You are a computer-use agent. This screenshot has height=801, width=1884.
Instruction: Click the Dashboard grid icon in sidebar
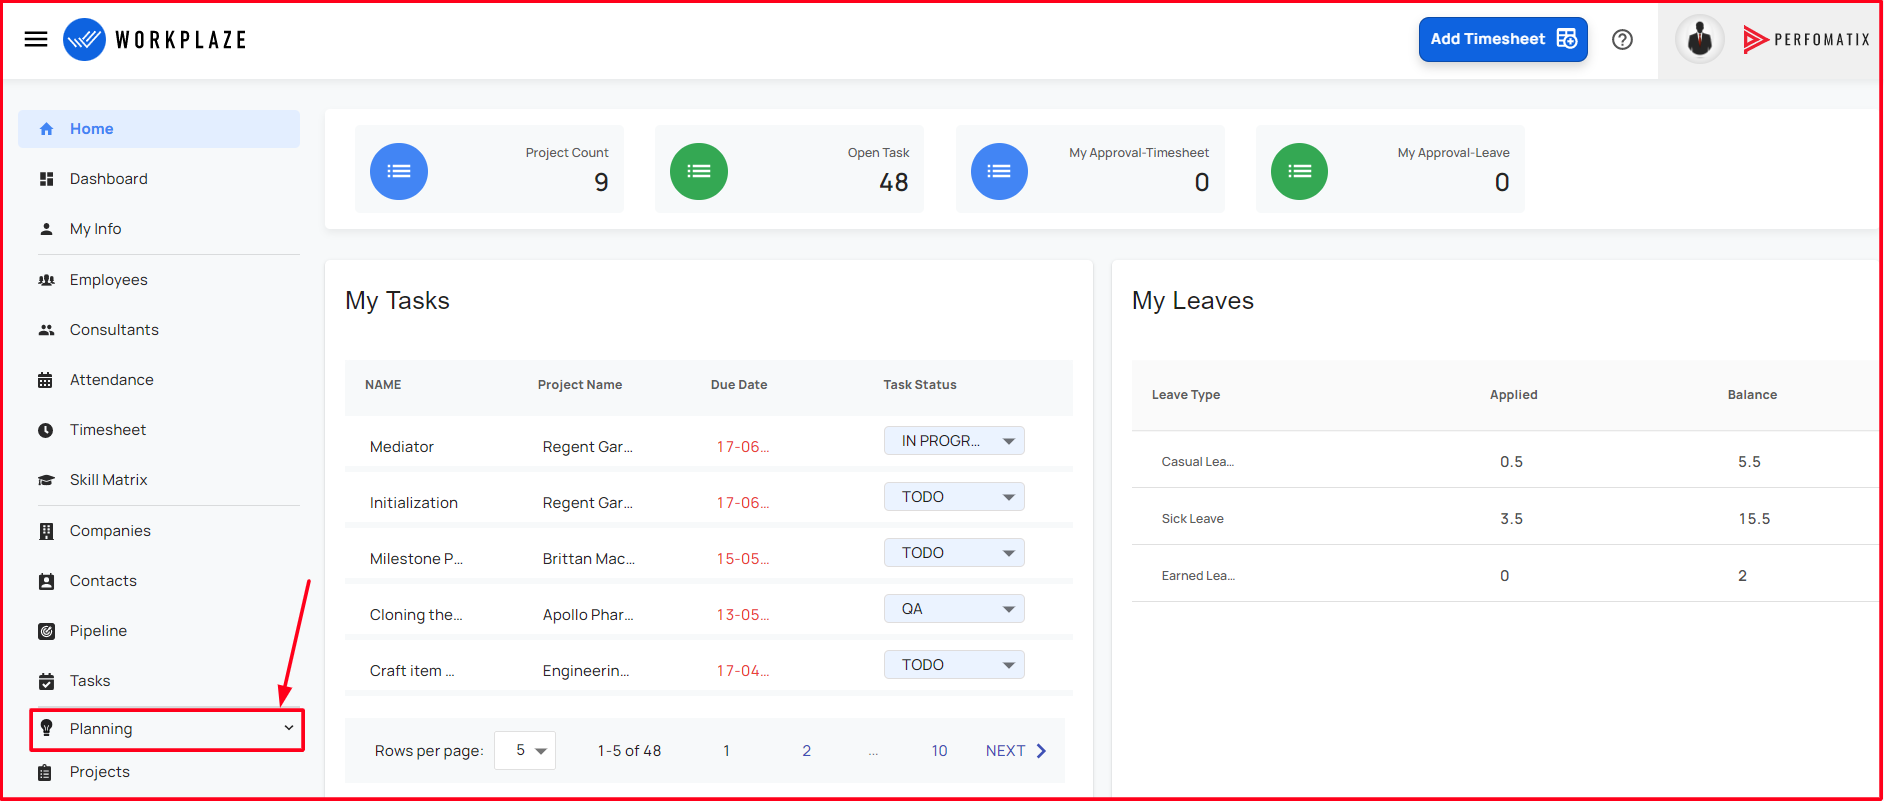pos(46,179)
